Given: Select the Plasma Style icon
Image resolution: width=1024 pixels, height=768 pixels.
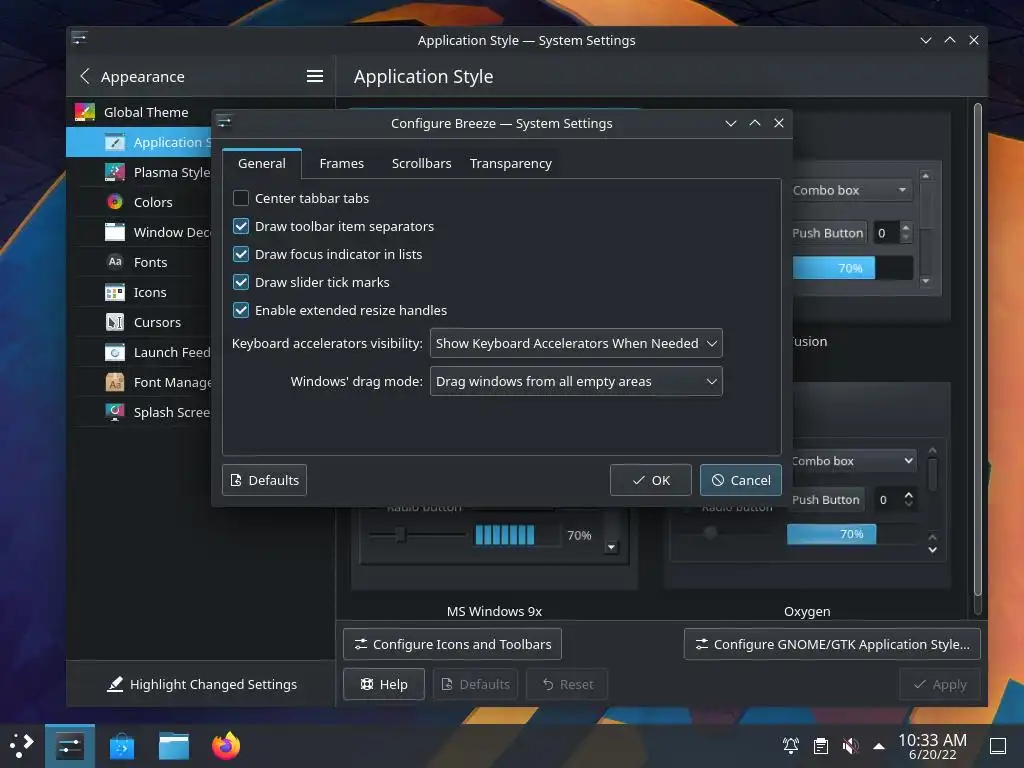Looking at the screenshot, I should click(115, 172).
